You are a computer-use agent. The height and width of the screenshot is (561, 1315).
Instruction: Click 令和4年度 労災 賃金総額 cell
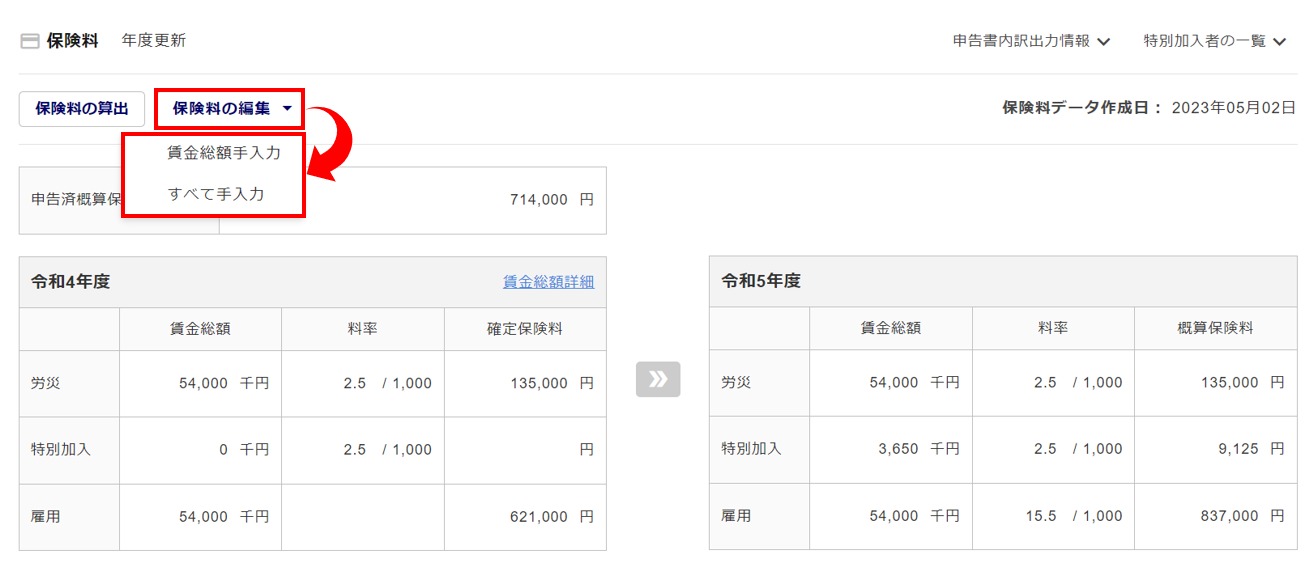(x=201, y=383)
